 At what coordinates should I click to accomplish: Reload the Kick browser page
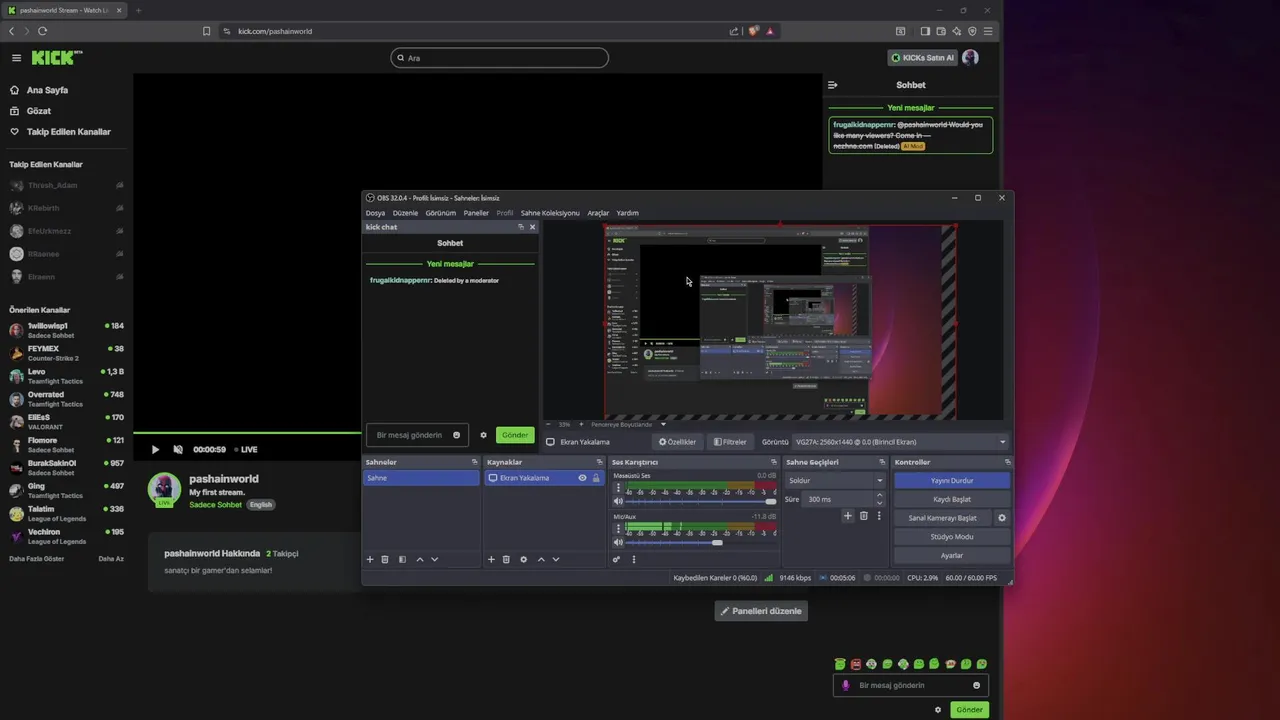click(42, 31)
